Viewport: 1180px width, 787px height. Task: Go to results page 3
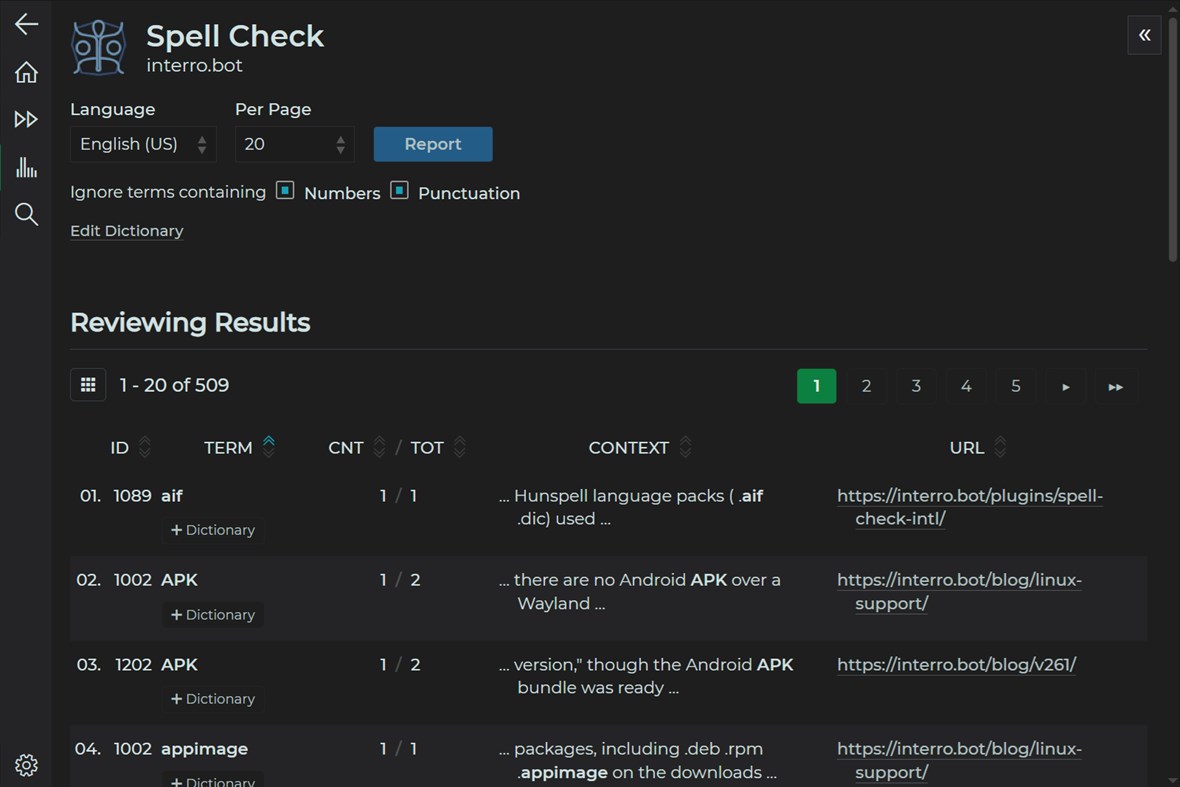pyautogui.click(x=916, y=386)
